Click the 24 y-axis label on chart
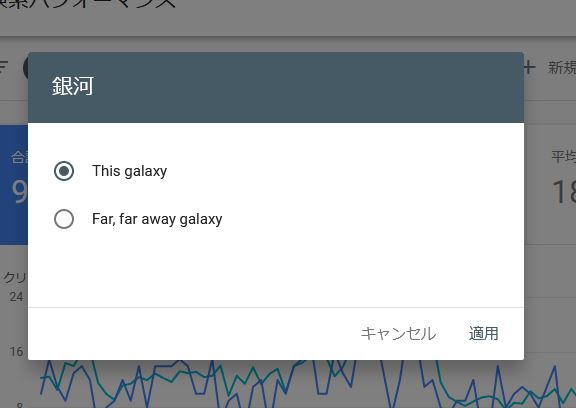 pos(17,297)
